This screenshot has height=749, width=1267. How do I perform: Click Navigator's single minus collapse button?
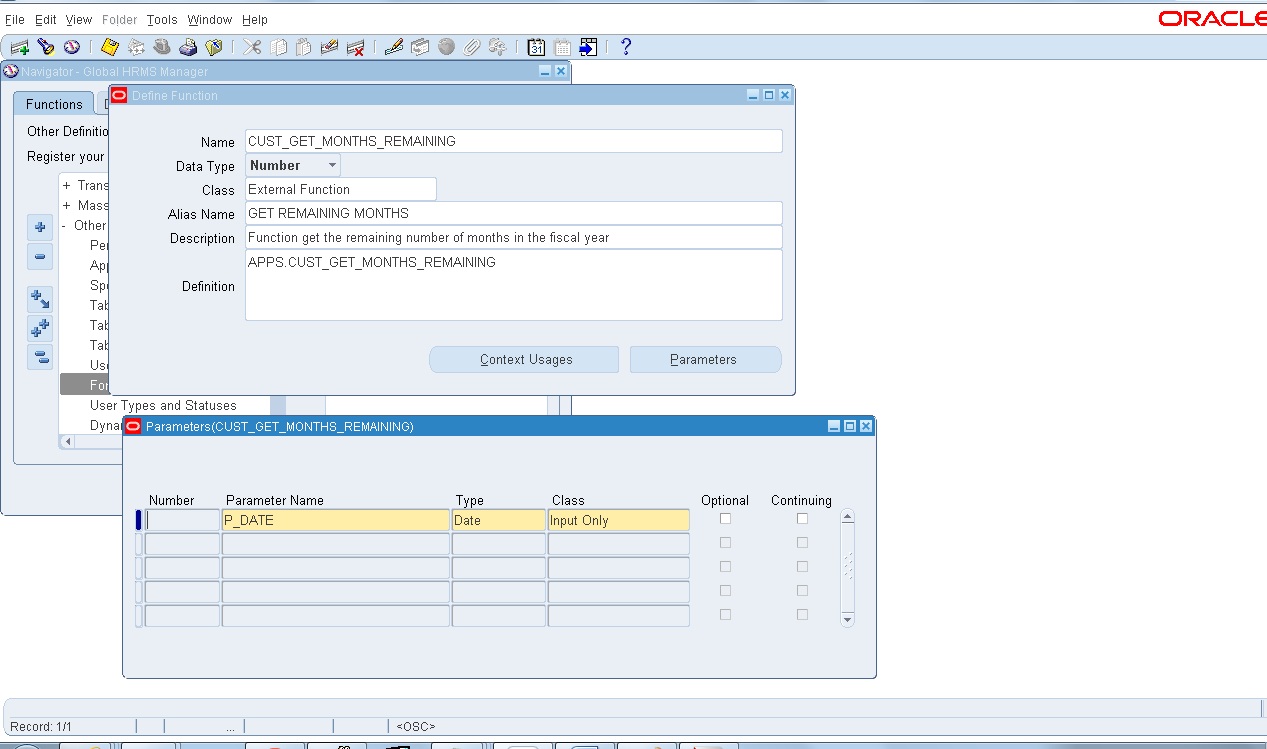40,256
